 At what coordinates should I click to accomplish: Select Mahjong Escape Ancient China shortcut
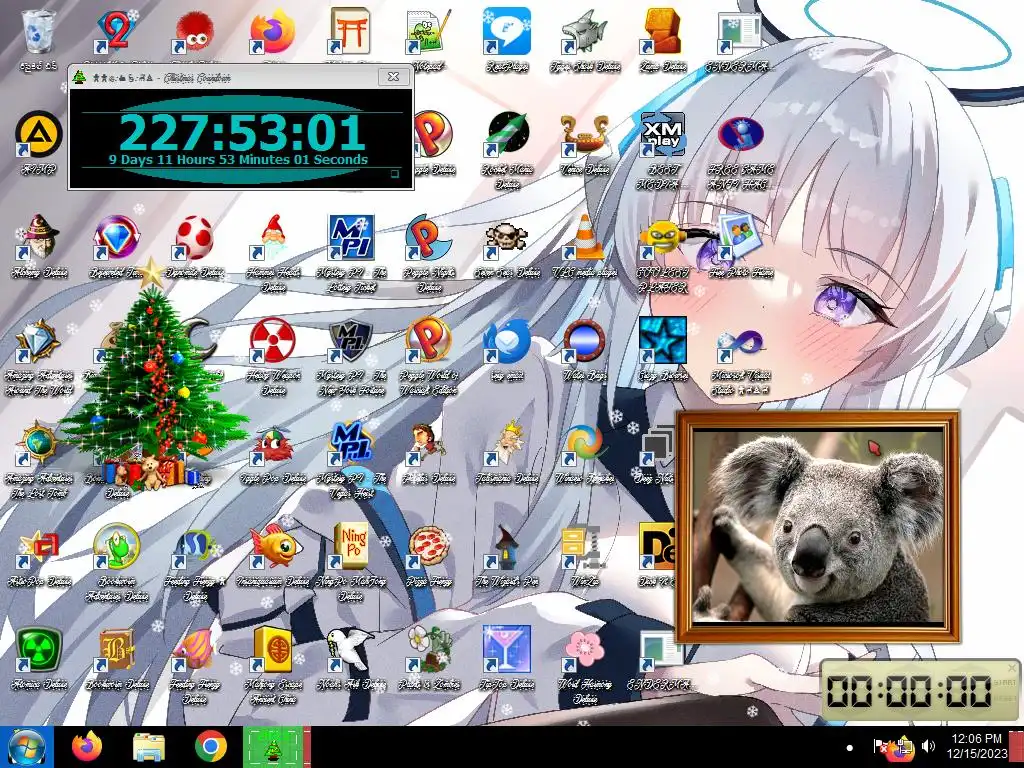pos(272,650)
